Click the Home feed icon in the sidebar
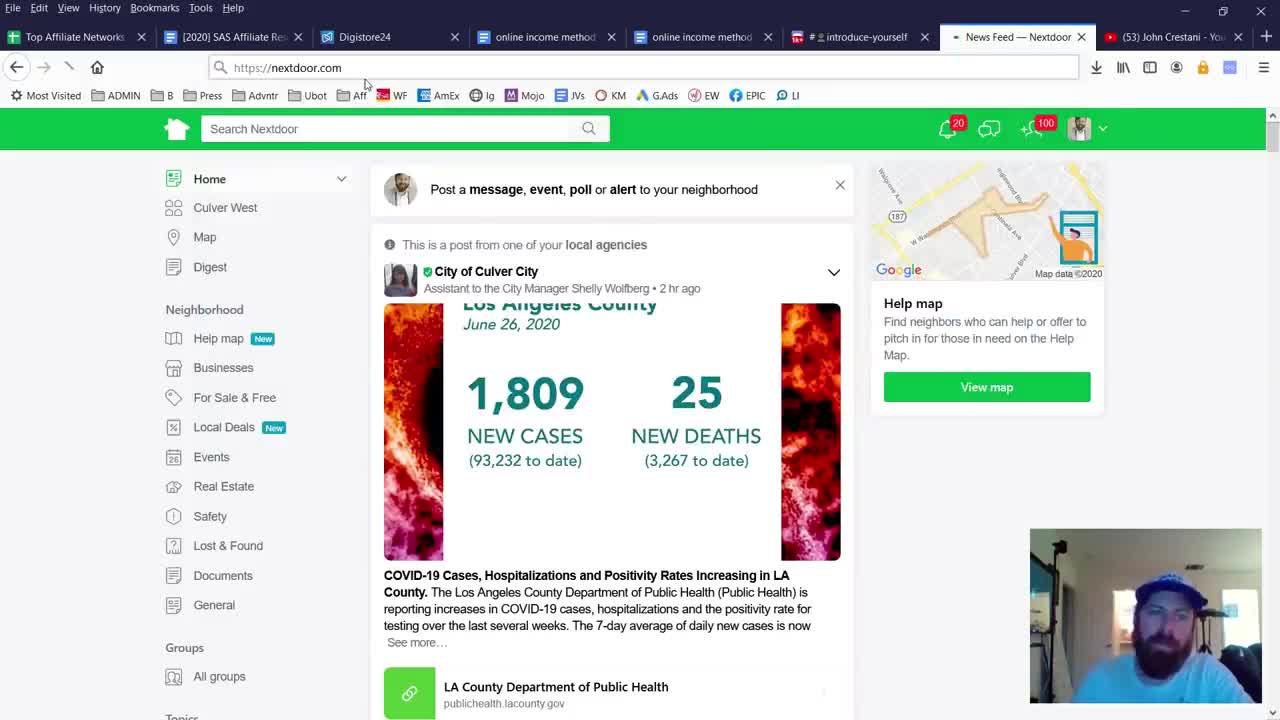This screenshot has height=720, width=1280. coord(174,179)
